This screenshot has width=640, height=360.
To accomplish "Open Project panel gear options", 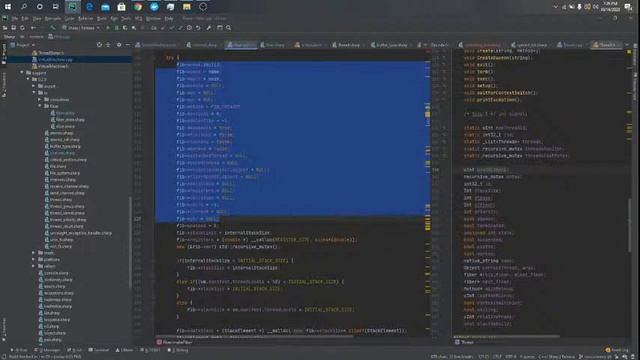I will pos(119,45).
